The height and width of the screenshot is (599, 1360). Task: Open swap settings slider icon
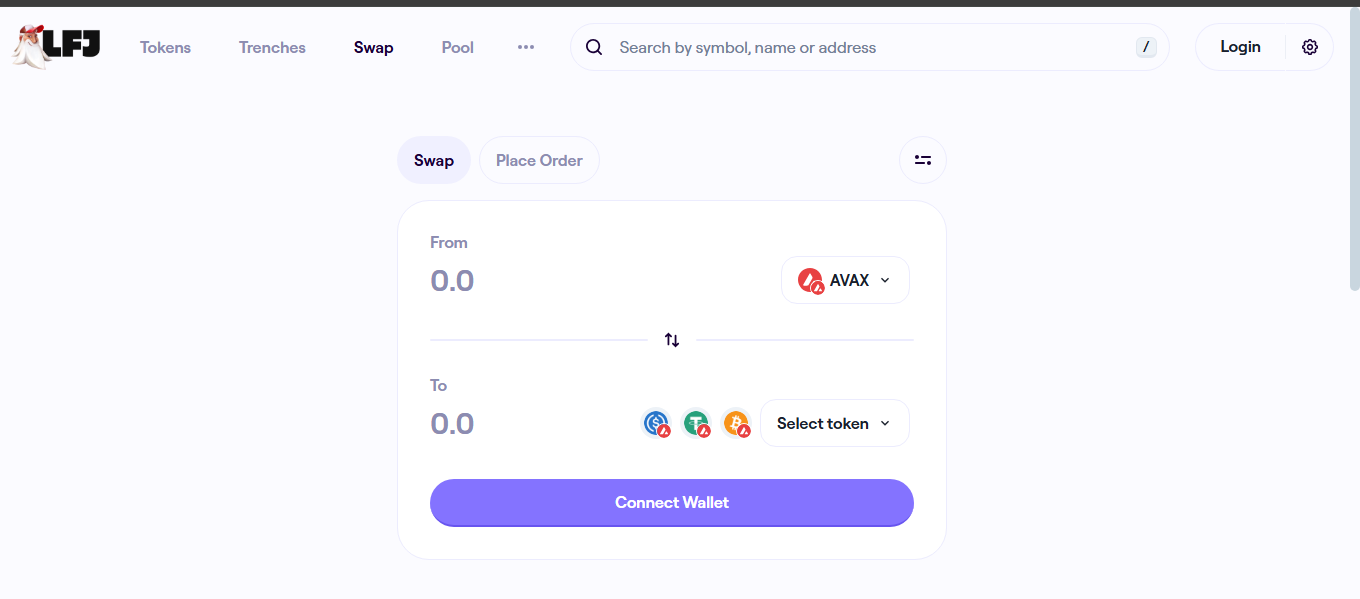(923, 160)
